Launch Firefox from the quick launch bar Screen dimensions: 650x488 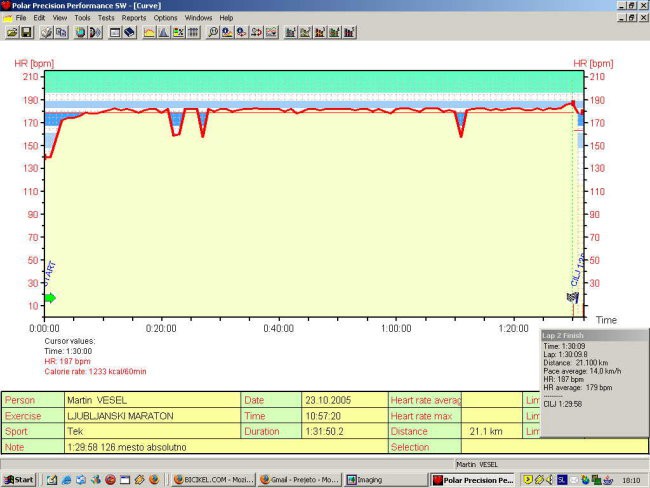pos(154,480)
